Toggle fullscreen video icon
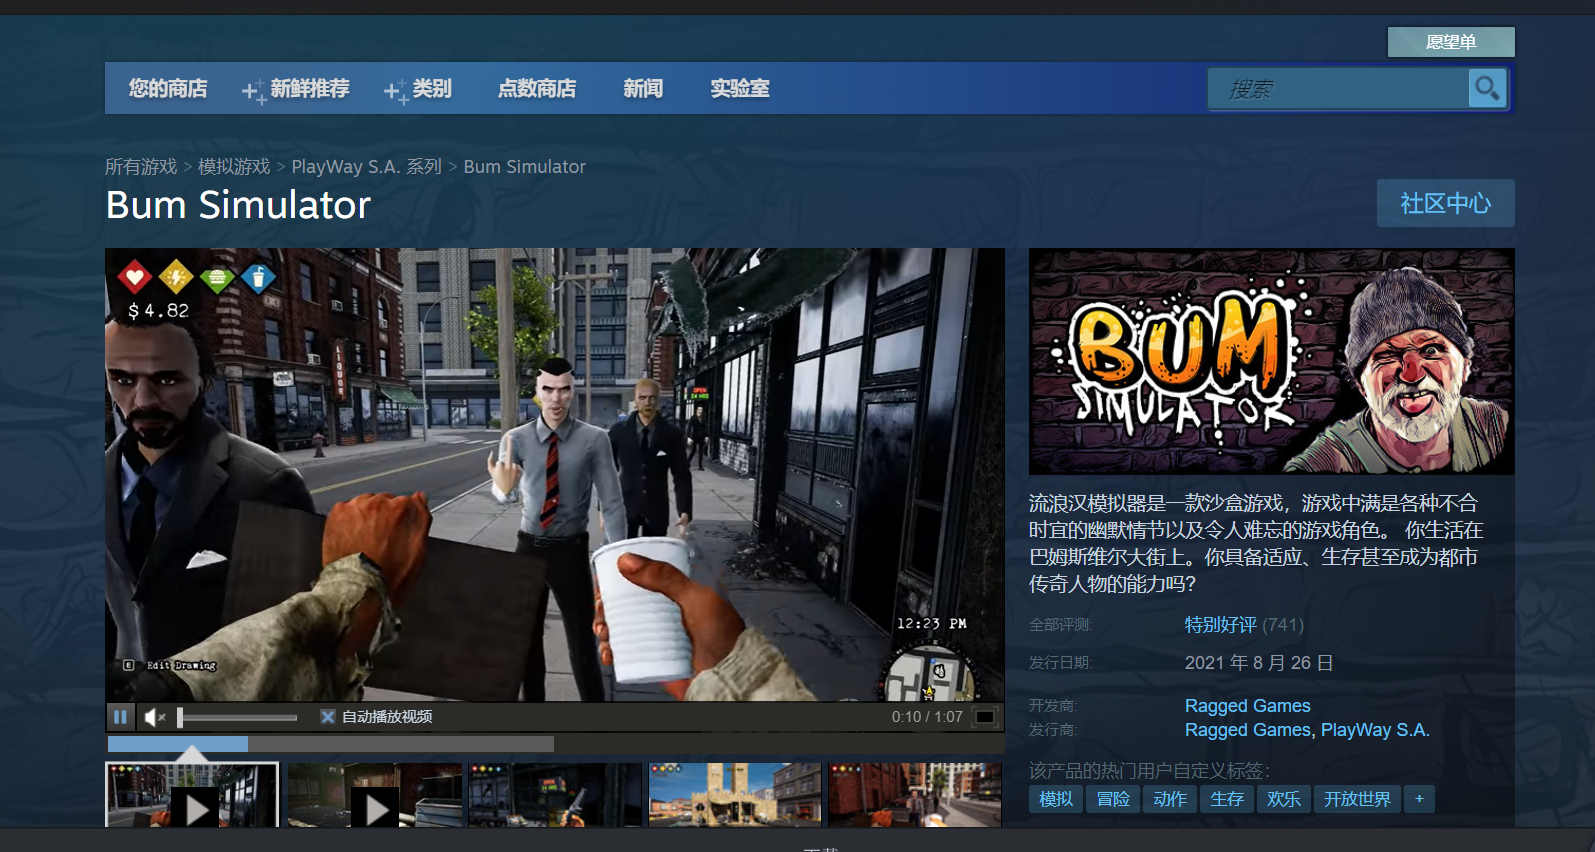Screen dimensions: 1595x852 (985, 717)
